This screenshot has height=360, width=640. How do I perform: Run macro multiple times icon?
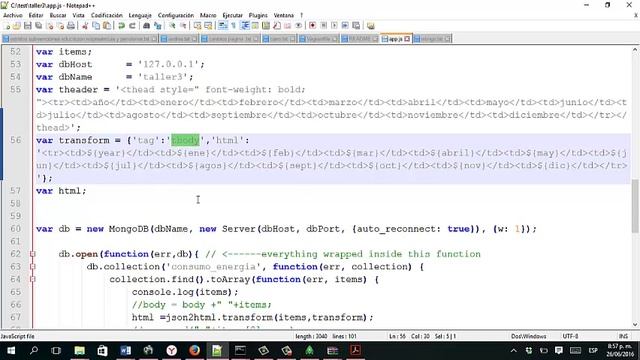345,26
